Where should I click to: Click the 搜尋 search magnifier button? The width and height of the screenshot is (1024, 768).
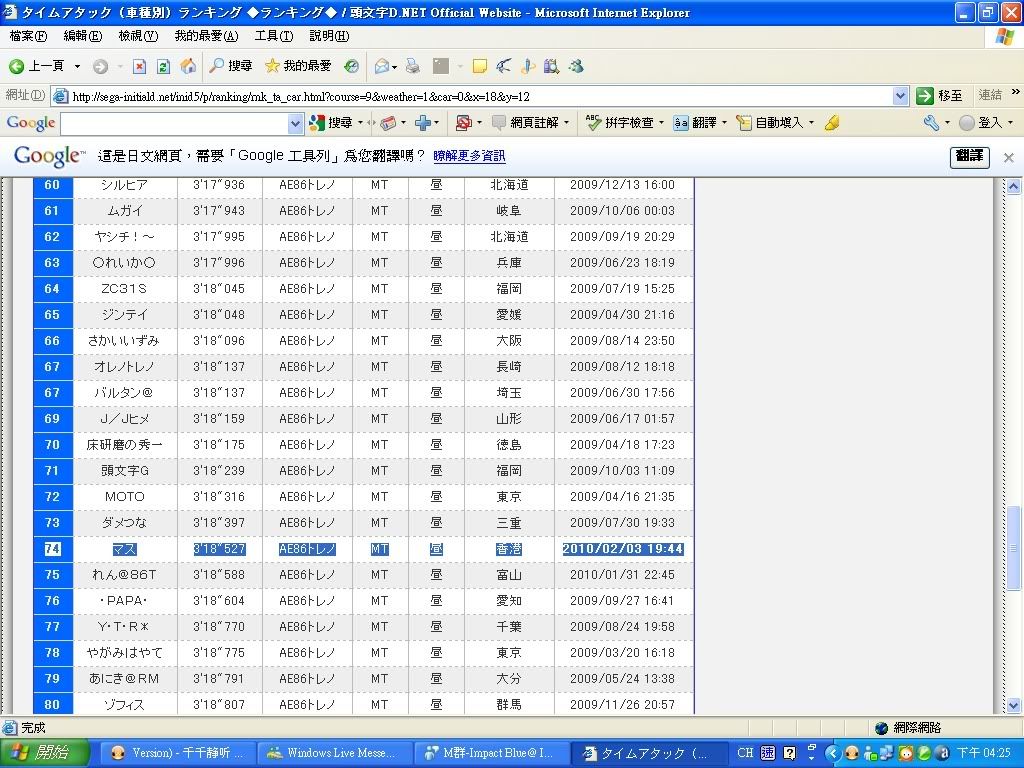[x=230, y=66]
